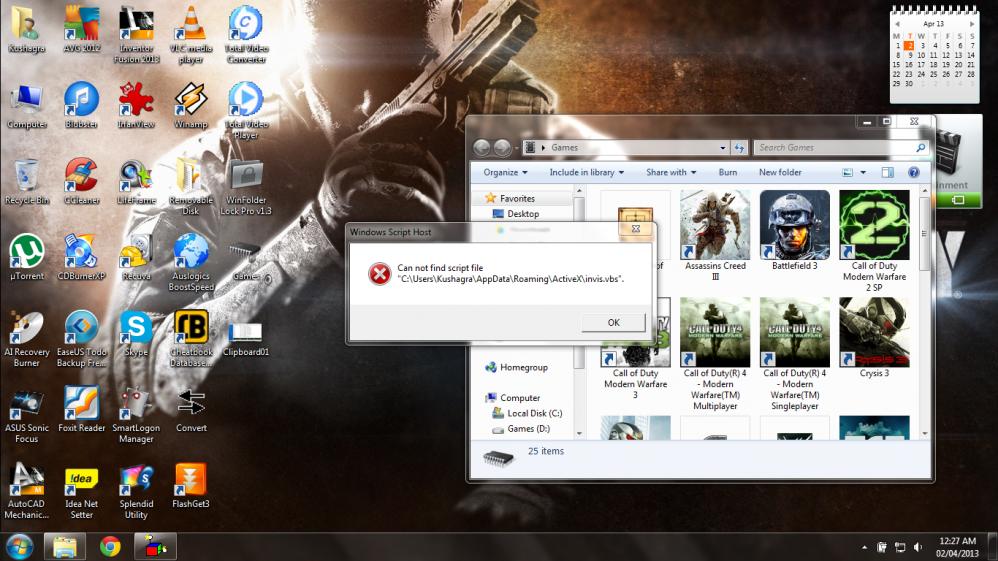Open Inventor Fusion 2013 desktop shortcut

(136, 35)
